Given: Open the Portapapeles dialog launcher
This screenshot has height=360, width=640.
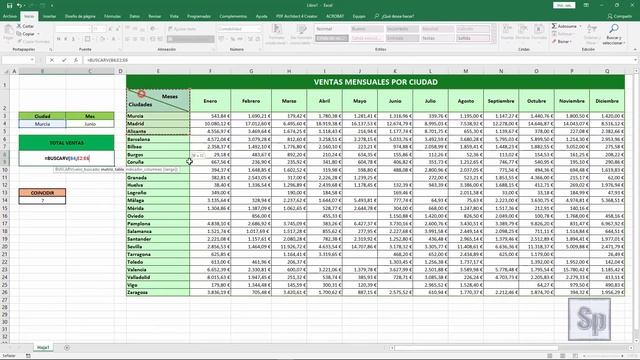Looking at the screenshot, I should click(51, 49).
